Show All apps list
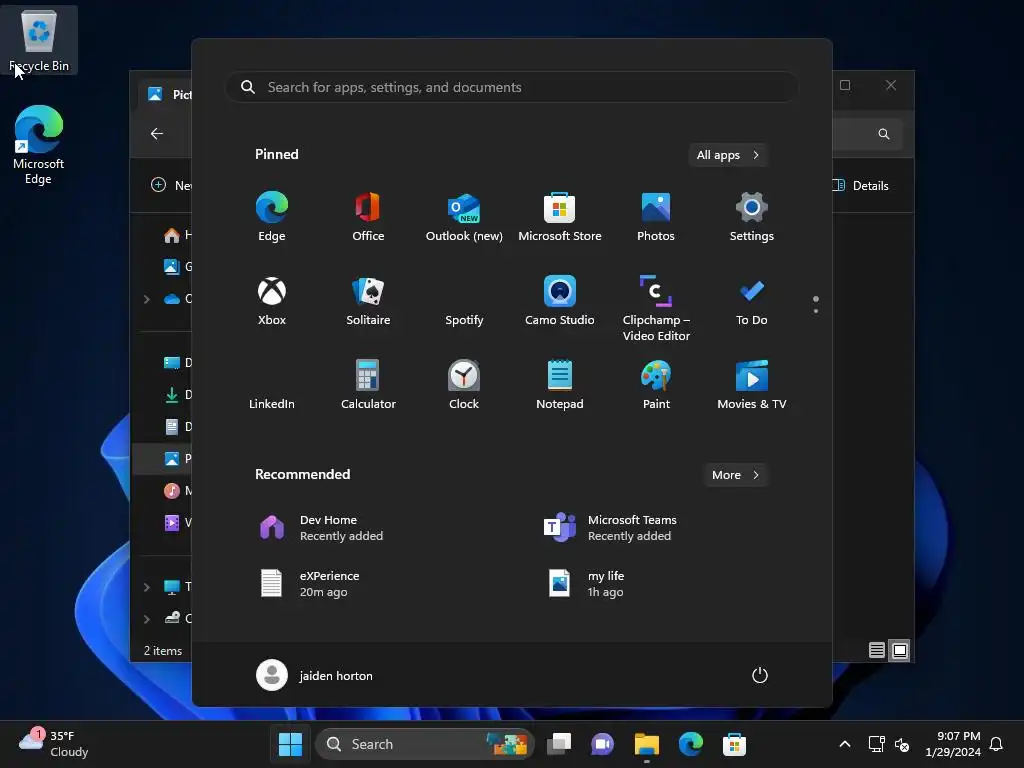Viewport: 1024px width, 768px height. pos(728,155)
